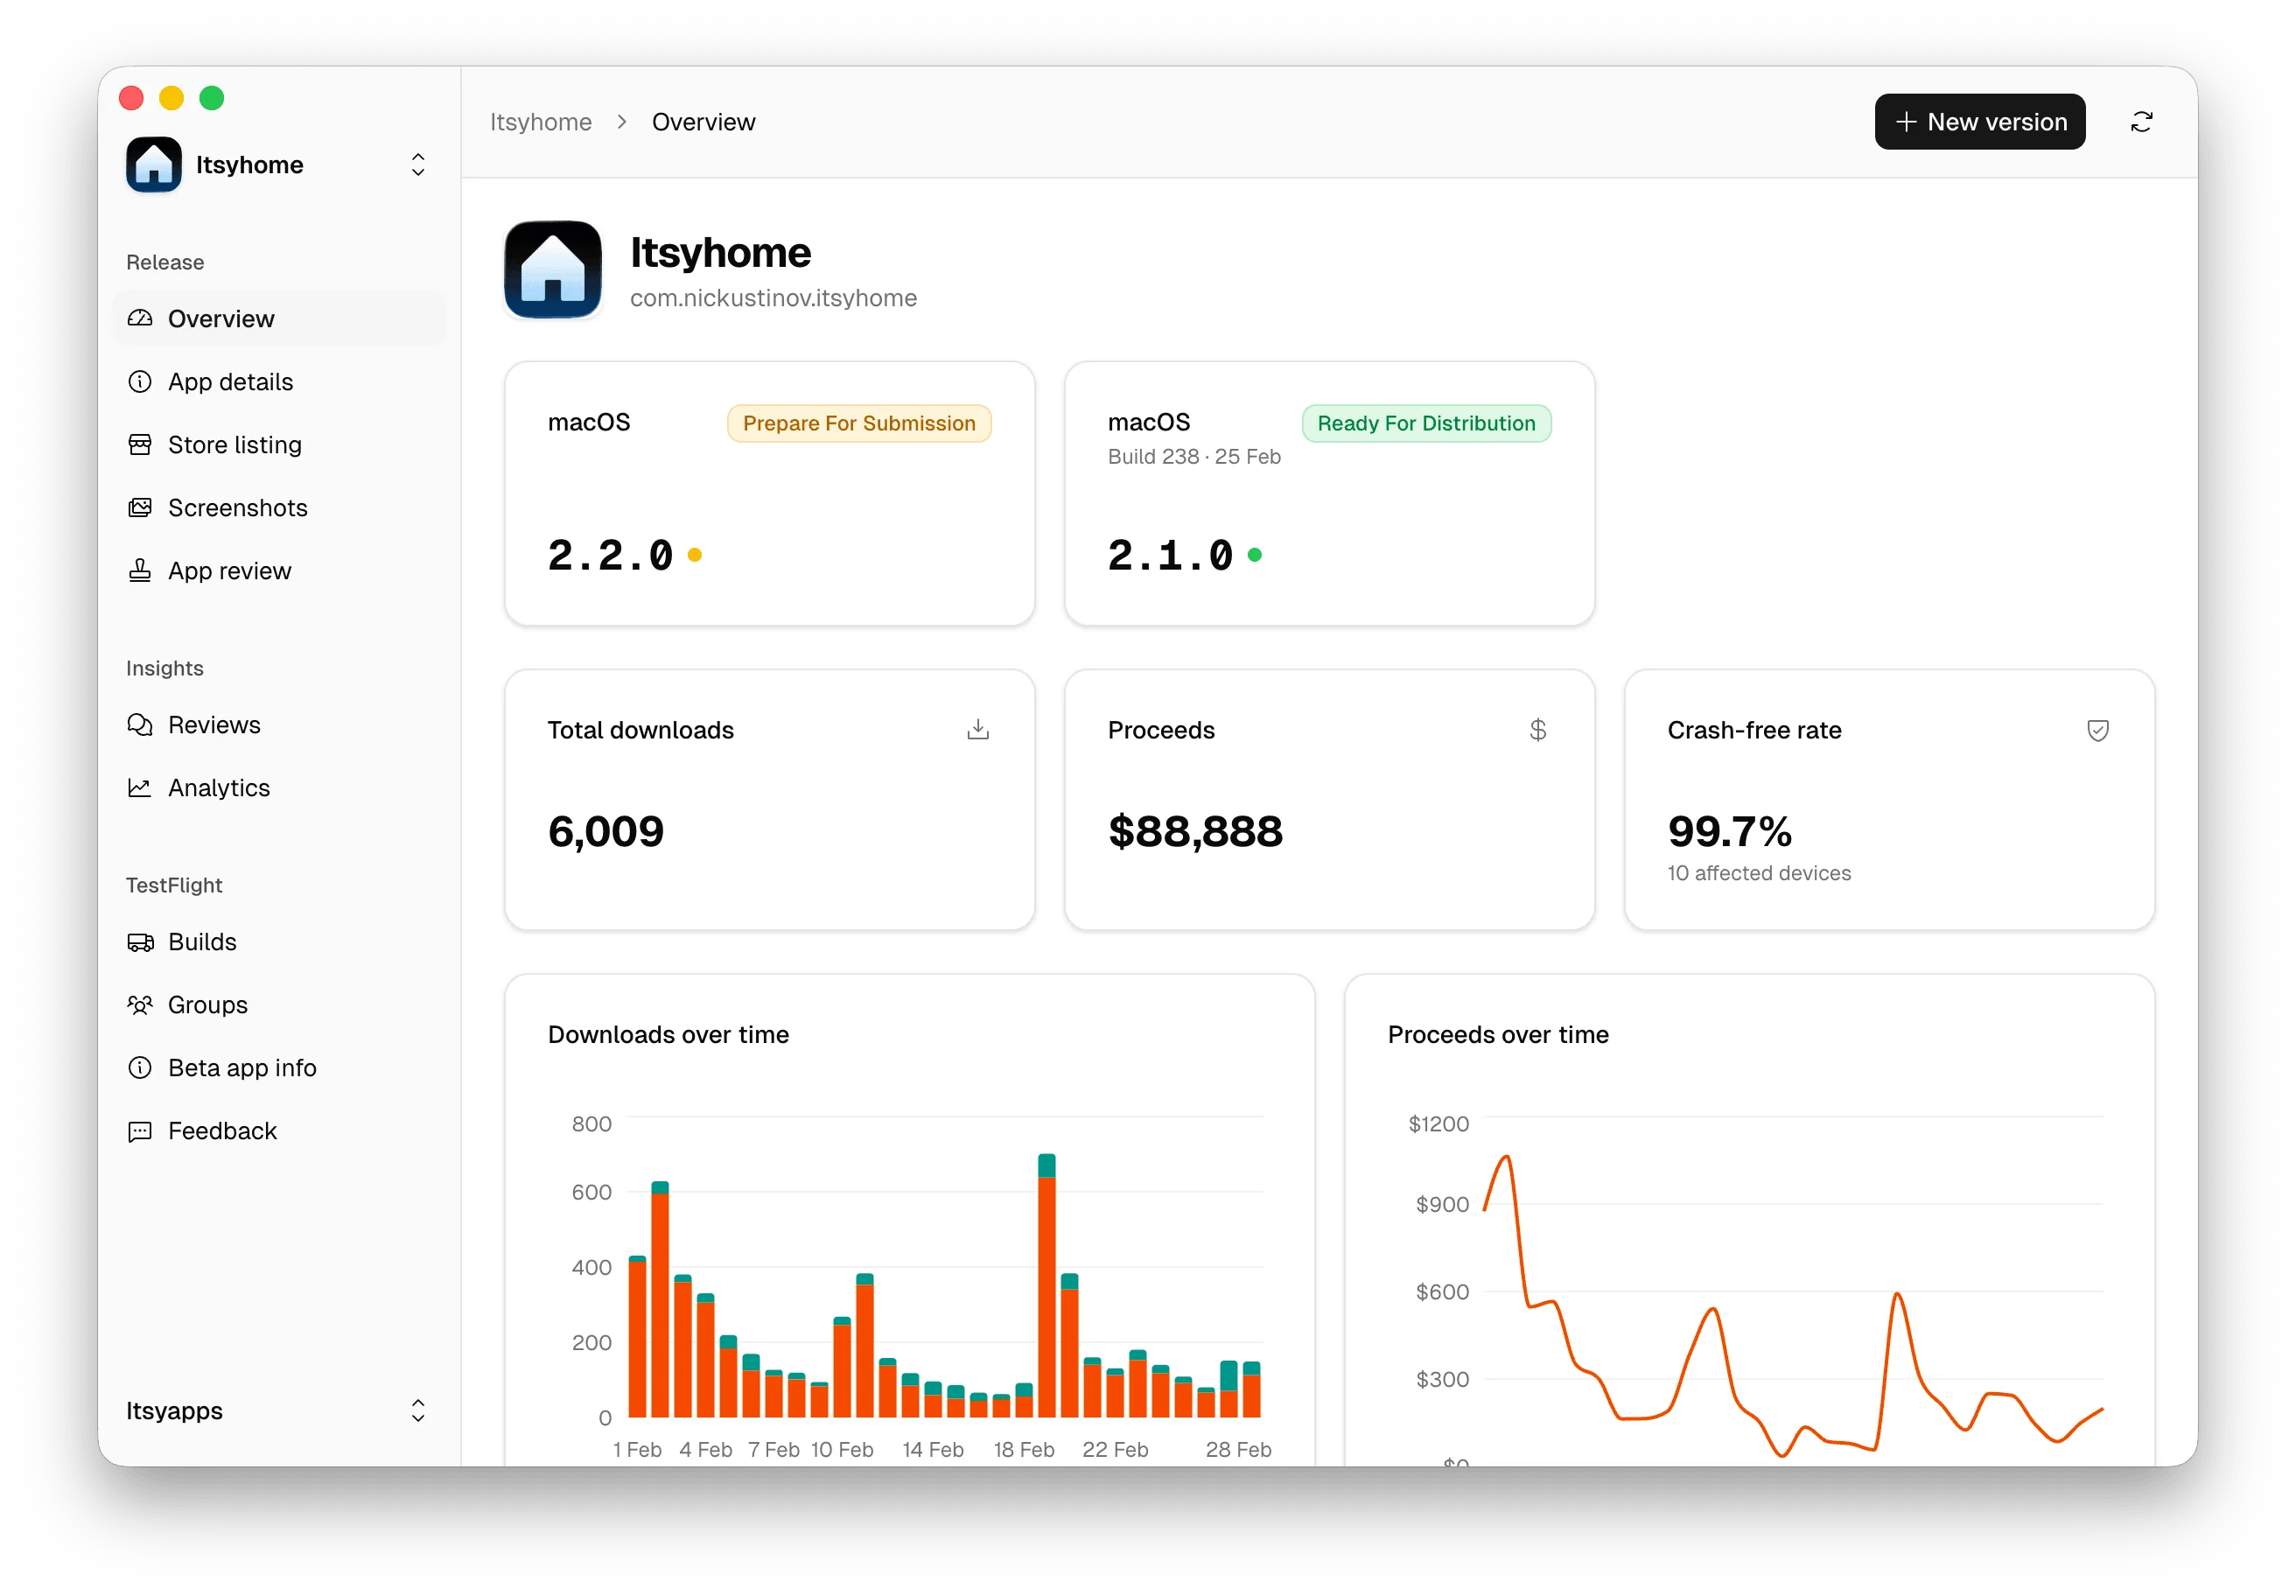Select the Reviews icon under Insights

coord(141,724)
